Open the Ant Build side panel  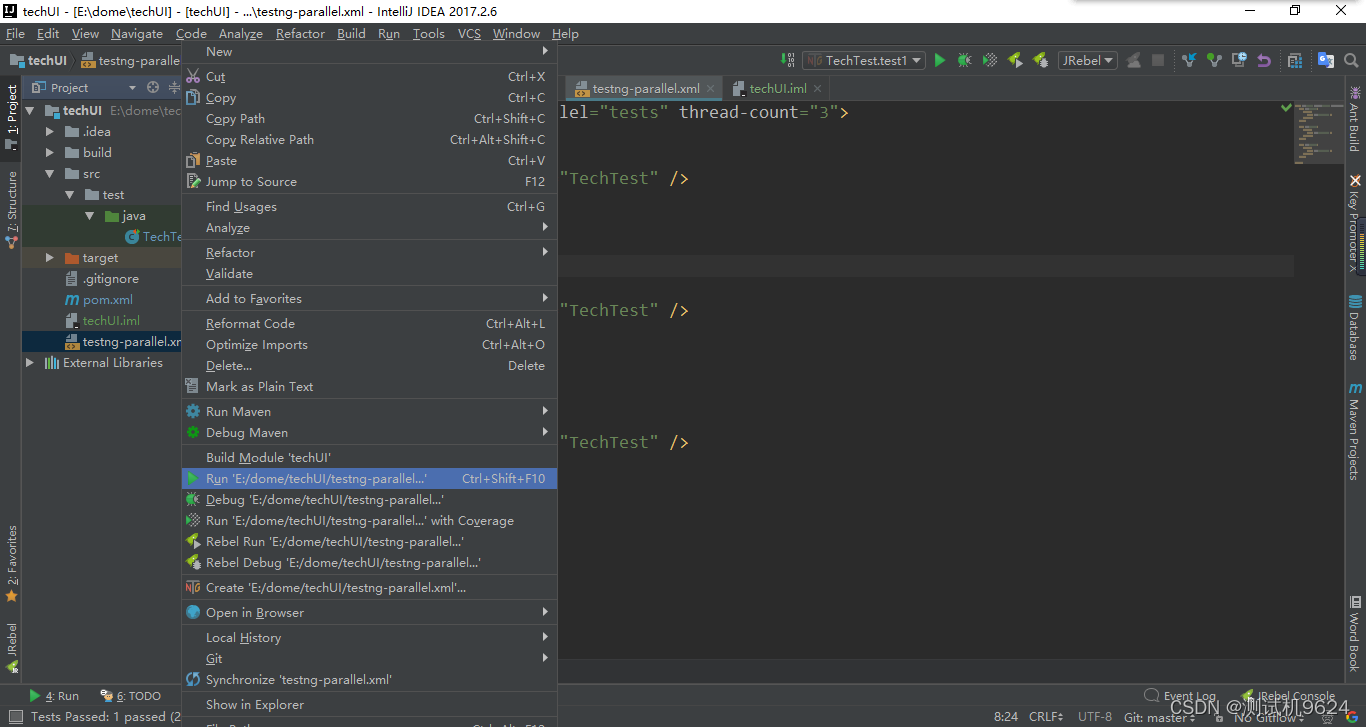pos(1355,118)
